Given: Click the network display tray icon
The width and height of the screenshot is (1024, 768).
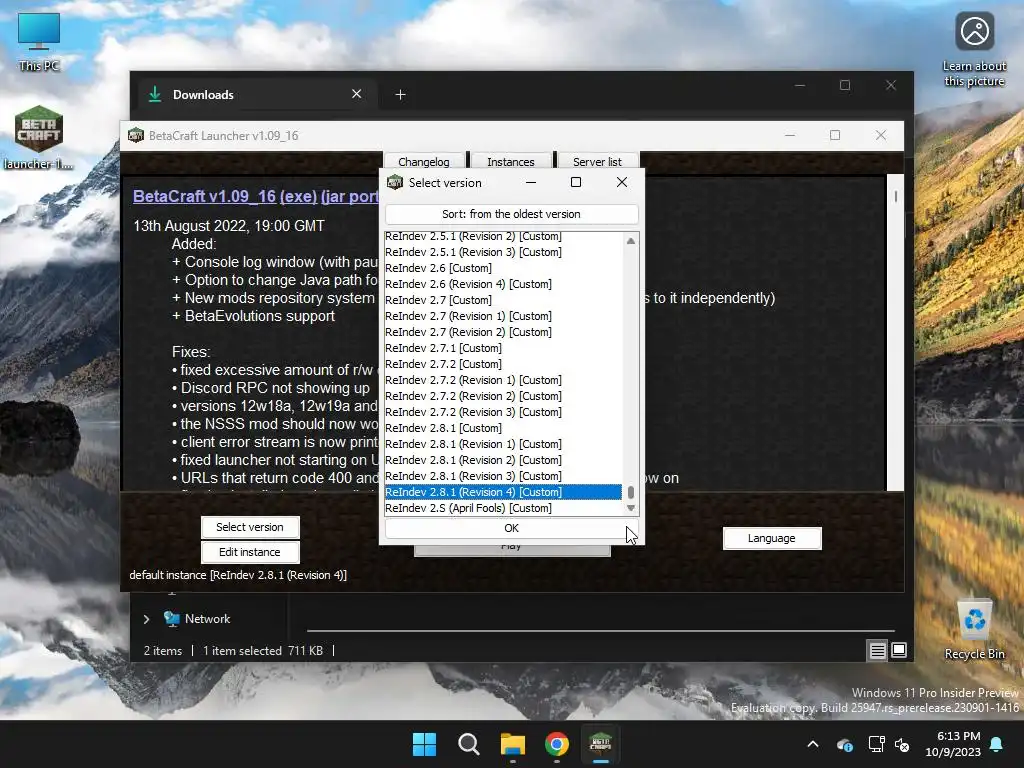Looking at the screenshot, I should tap(876, 744).
